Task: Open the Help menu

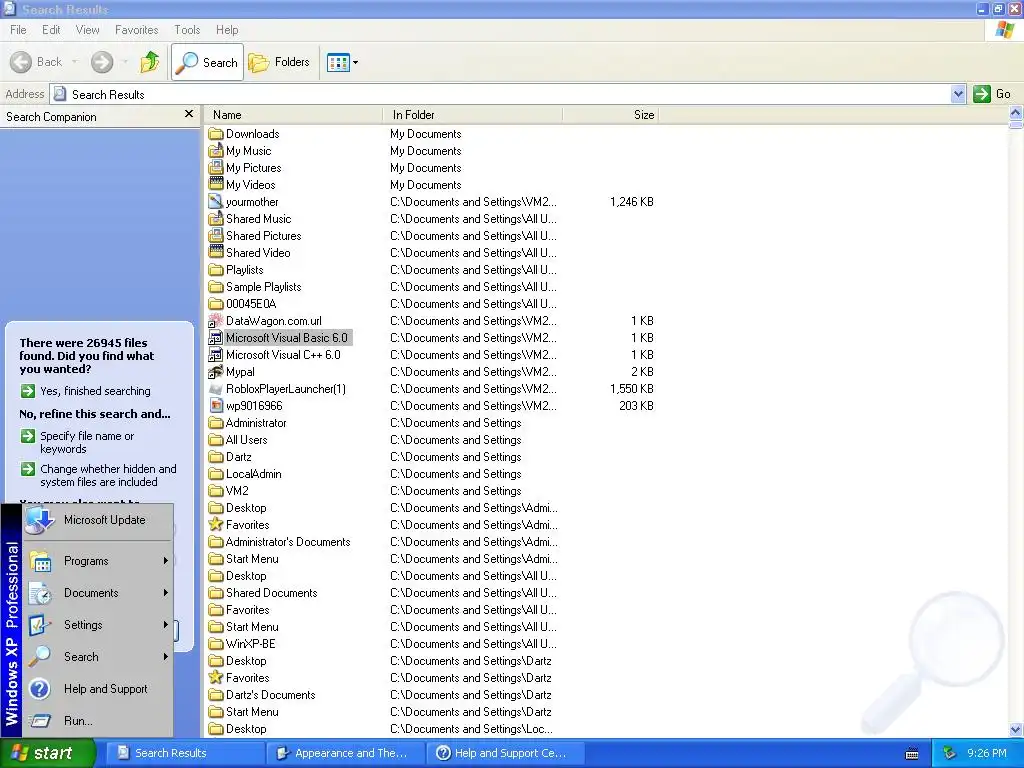Action: tap(227, 30)
